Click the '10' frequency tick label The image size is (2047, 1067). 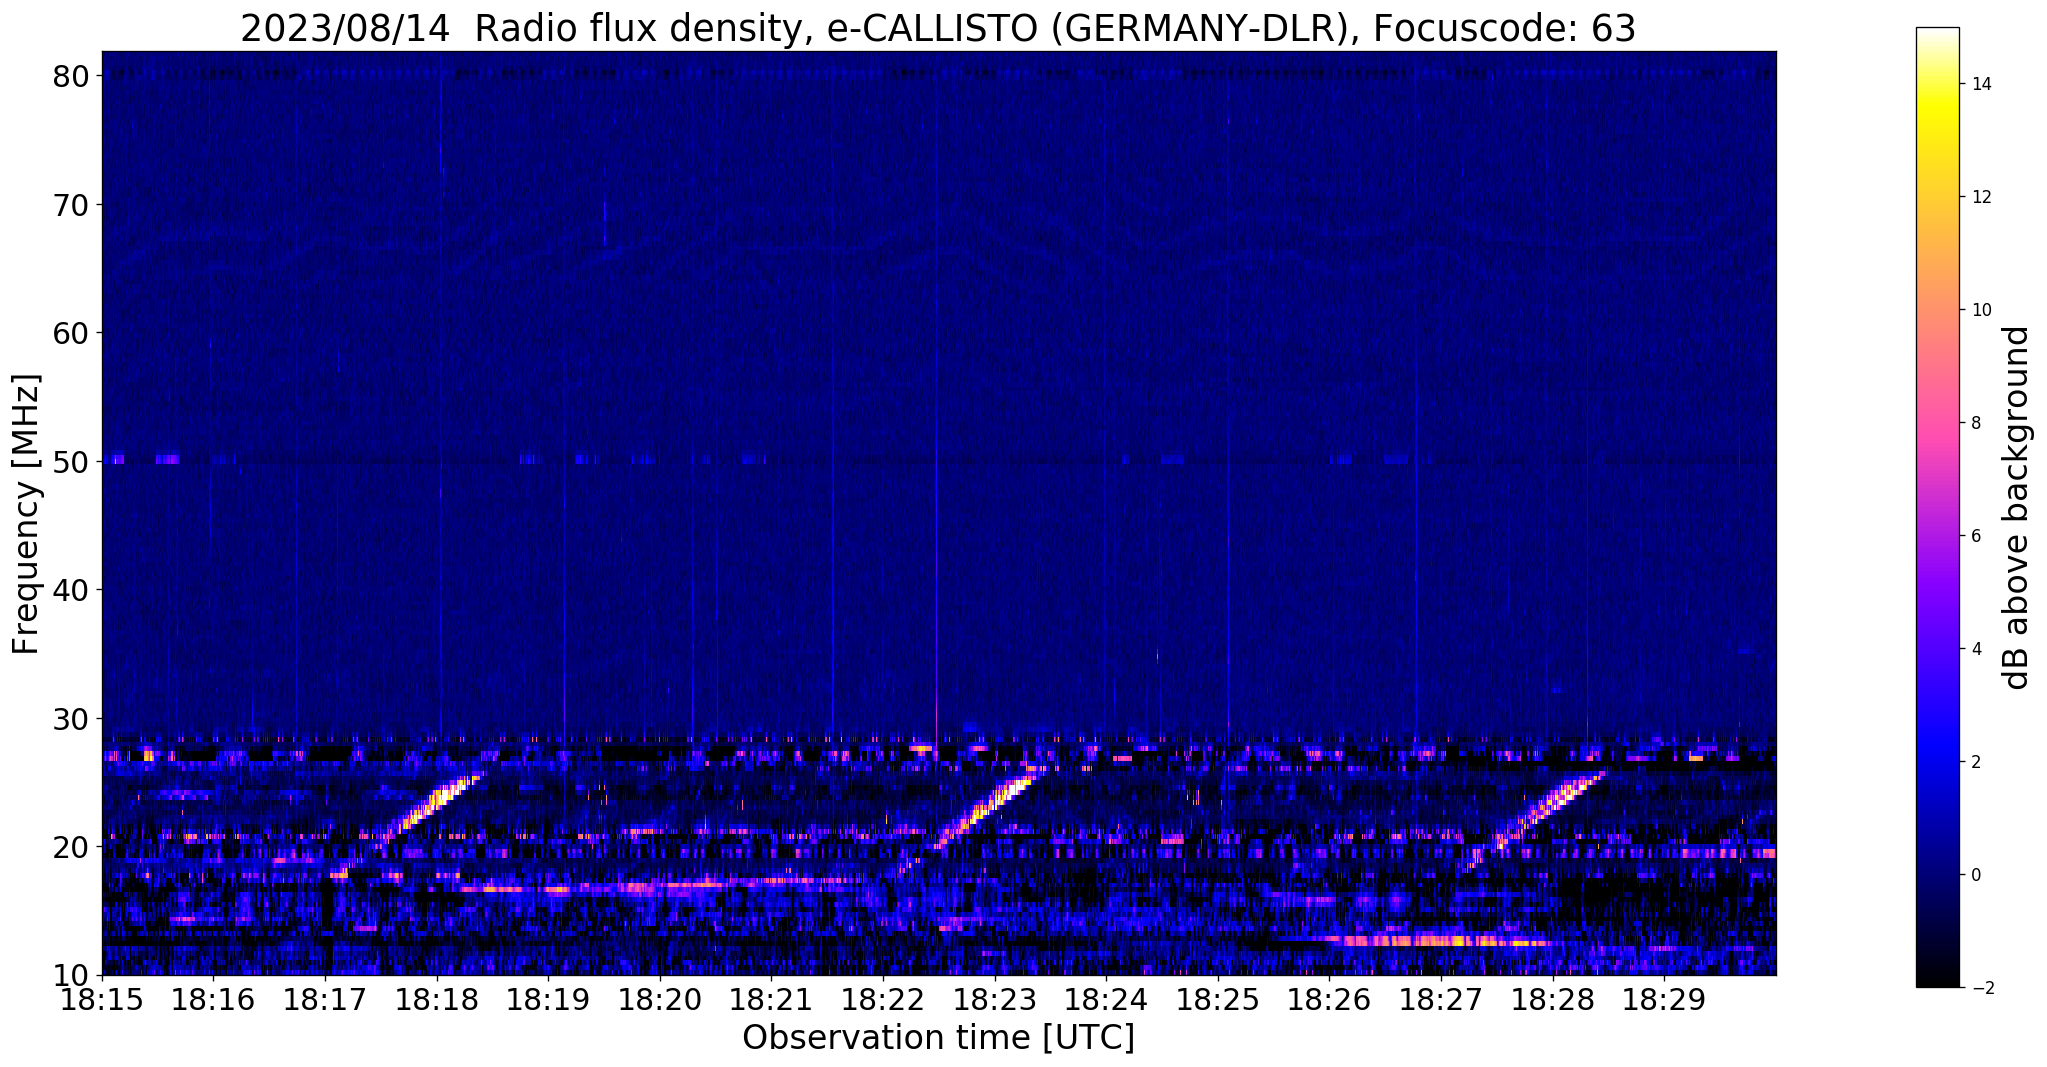tap(73, 975)
